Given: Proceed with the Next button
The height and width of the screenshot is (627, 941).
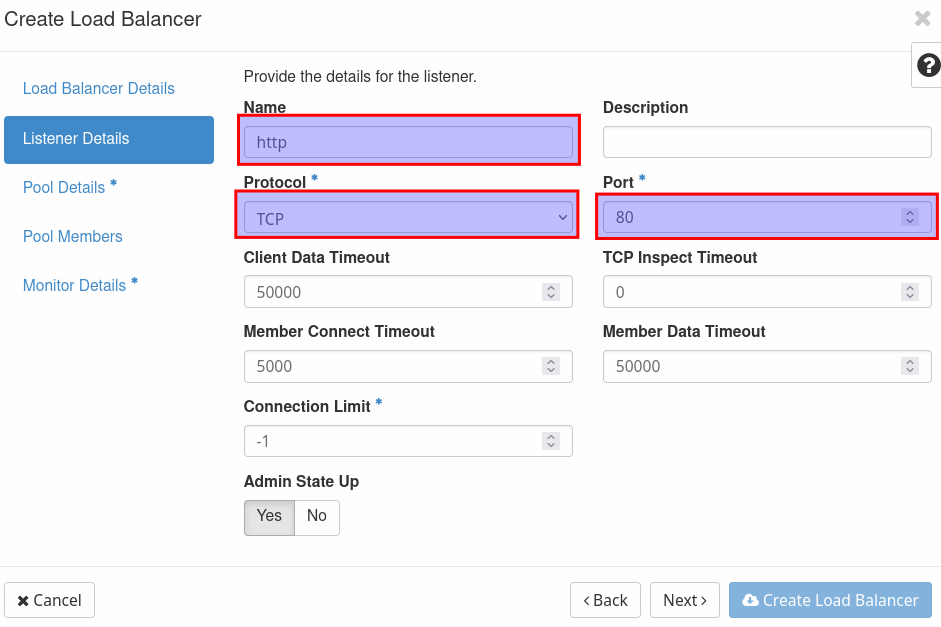Looking at the screenshot, I should click(x=685, y=600).
